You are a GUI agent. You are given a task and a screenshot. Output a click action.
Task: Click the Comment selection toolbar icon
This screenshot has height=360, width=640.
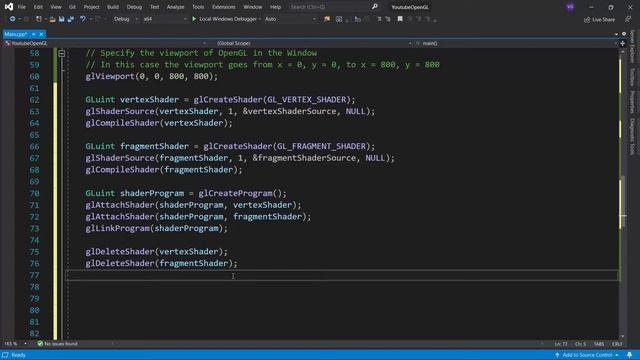[x=379, y=19]
